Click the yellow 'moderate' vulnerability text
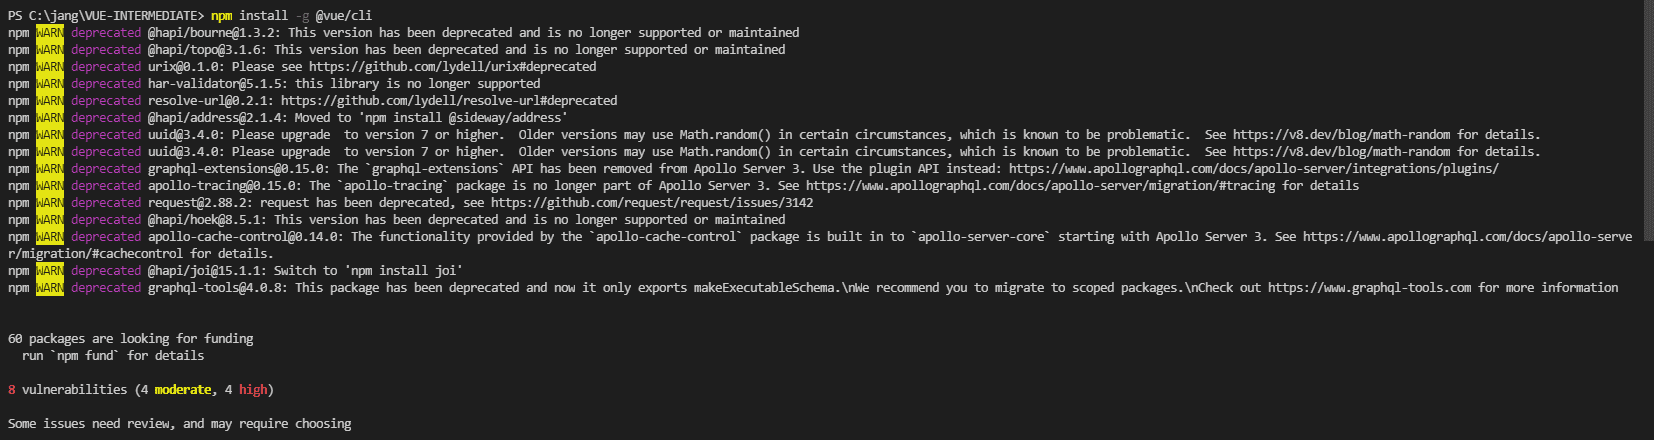This screenshot has width=1654, height=440. click(182, 390)
